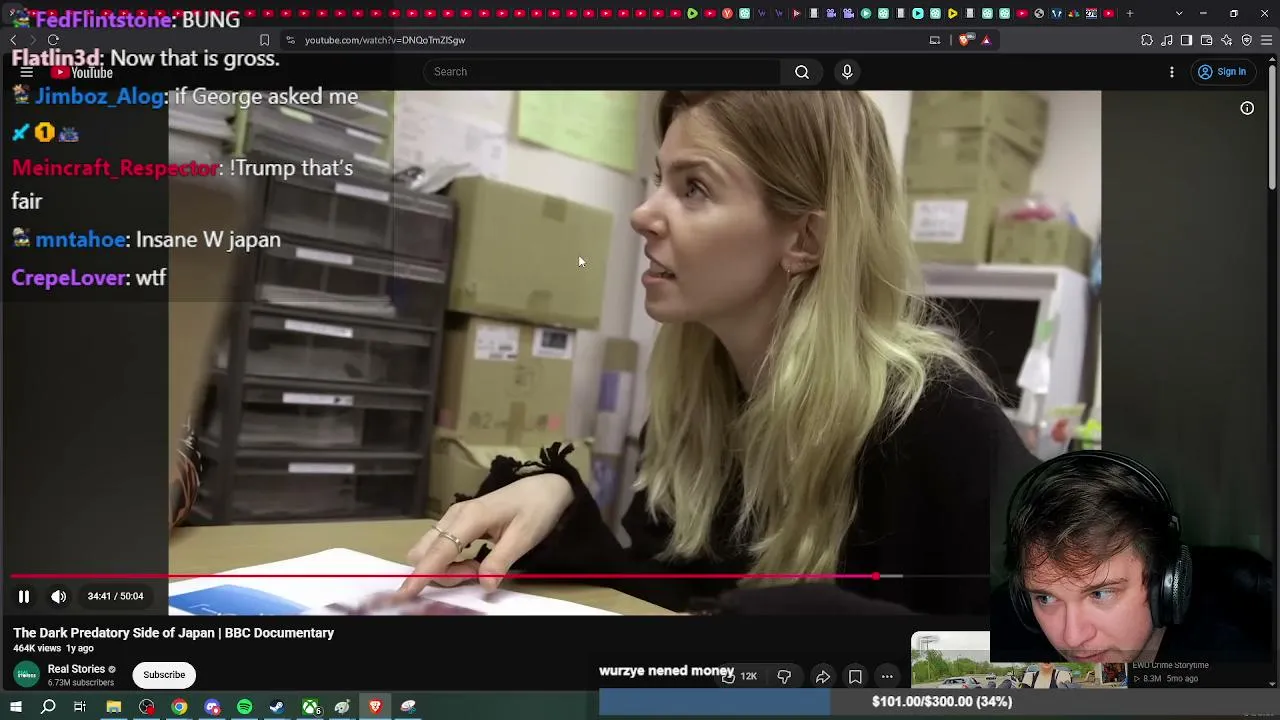Screen dimensions: 1280x720
Task: Click the magnifier search button
Action: (x=802, y=72)
